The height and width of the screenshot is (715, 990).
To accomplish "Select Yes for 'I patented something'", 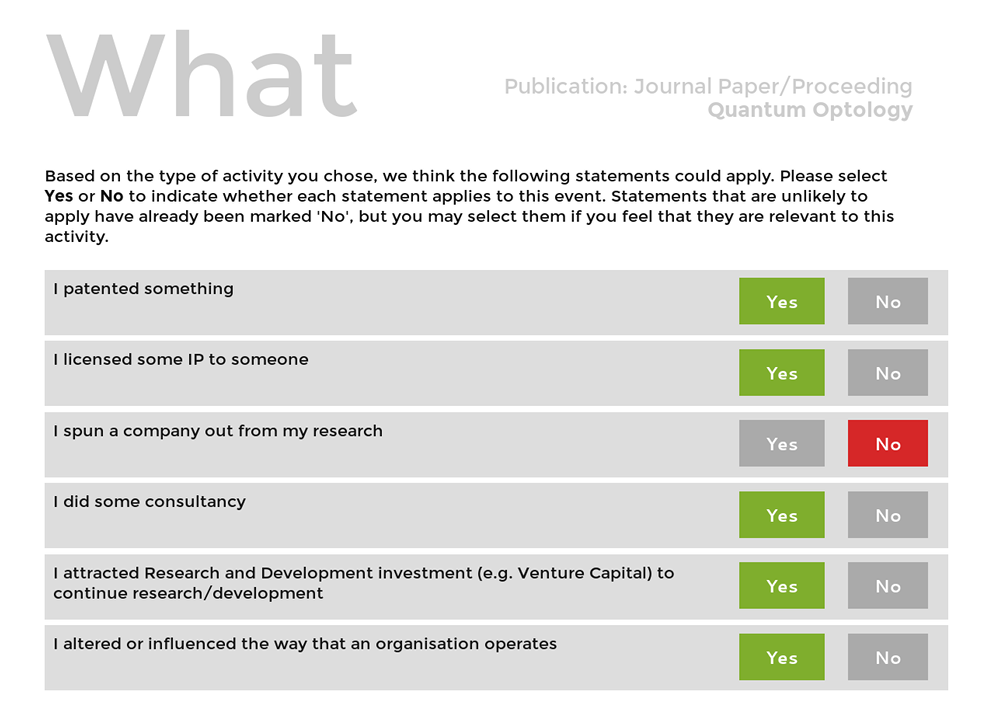I will pyautogui.click(x=782, y=301).
